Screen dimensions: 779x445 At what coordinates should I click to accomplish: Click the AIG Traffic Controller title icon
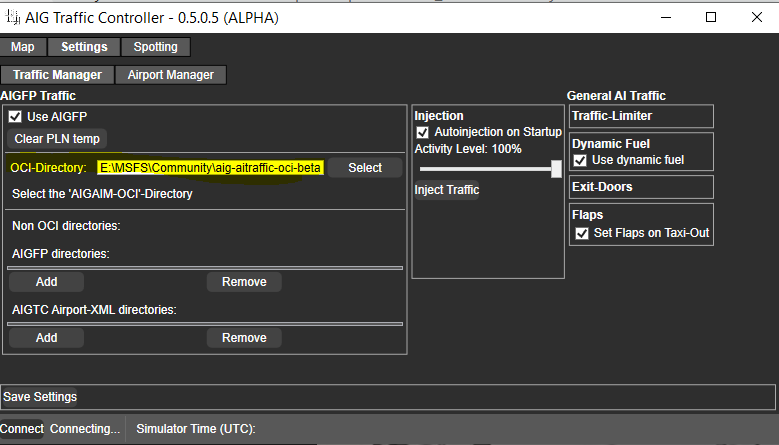[x=13, y=17]
